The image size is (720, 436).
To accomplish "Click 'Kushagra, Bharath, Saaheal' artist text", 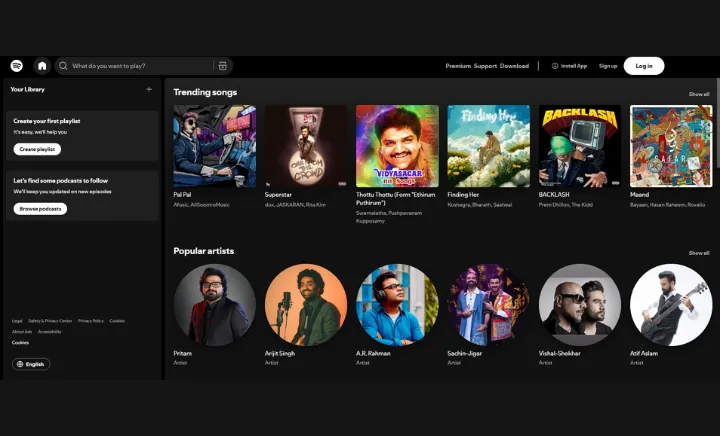I will [480, 205].
